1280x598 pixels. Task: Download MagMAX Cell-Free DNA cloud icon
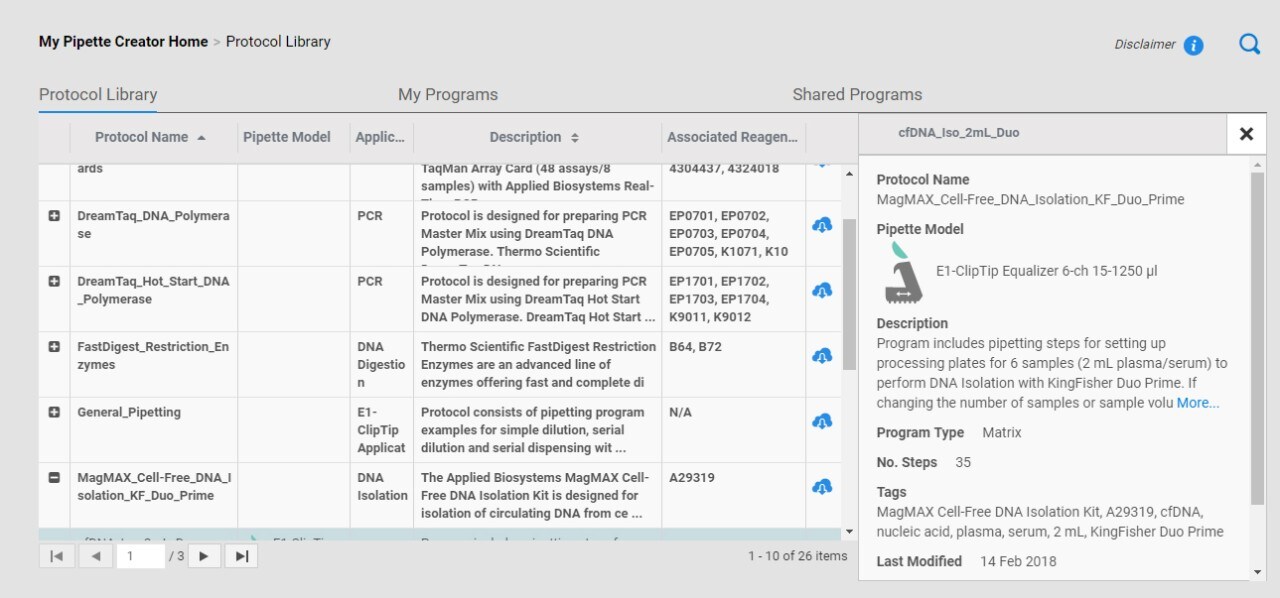(x=822, y=487)
